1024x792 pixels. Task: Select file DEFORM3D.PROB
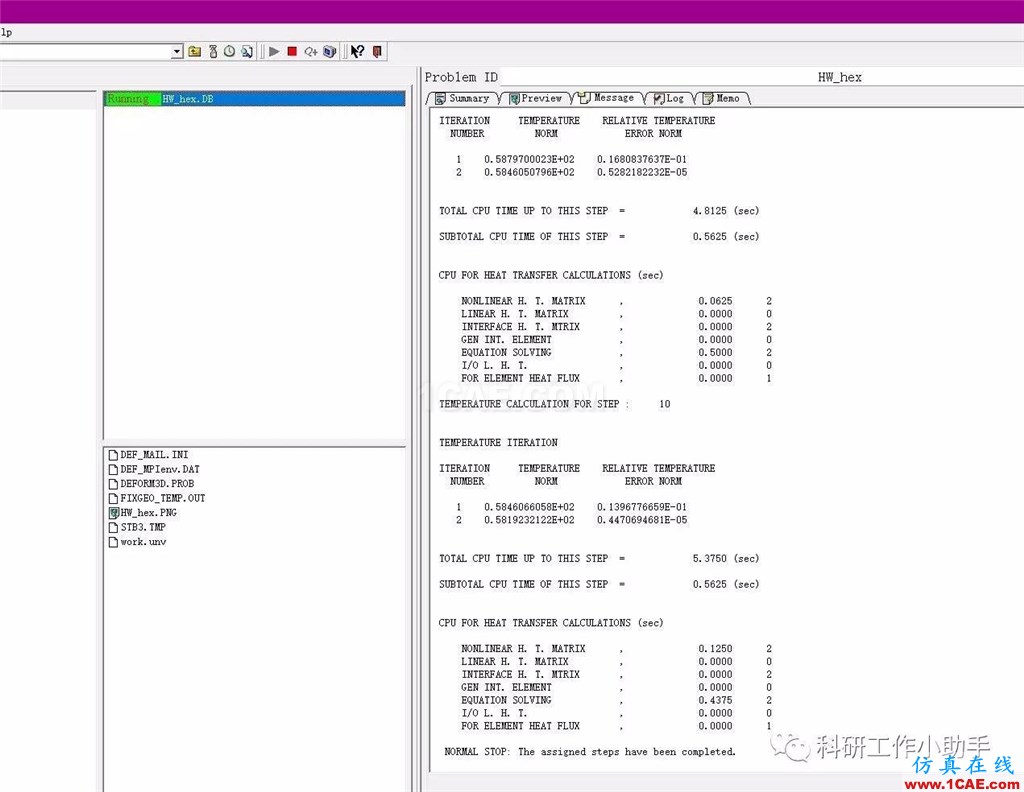pyautogui.click(x=157, y=483)
